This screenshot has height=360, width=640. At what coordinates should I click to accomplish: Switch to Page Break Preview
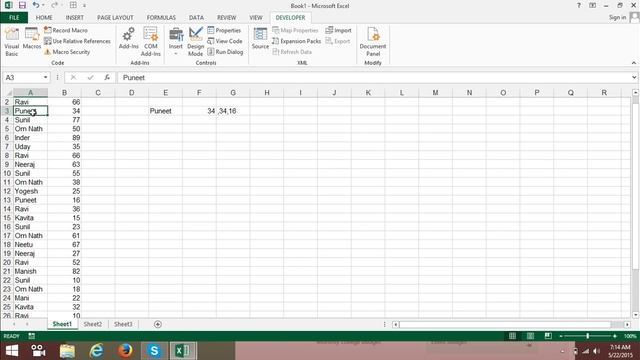pos(548,336)
